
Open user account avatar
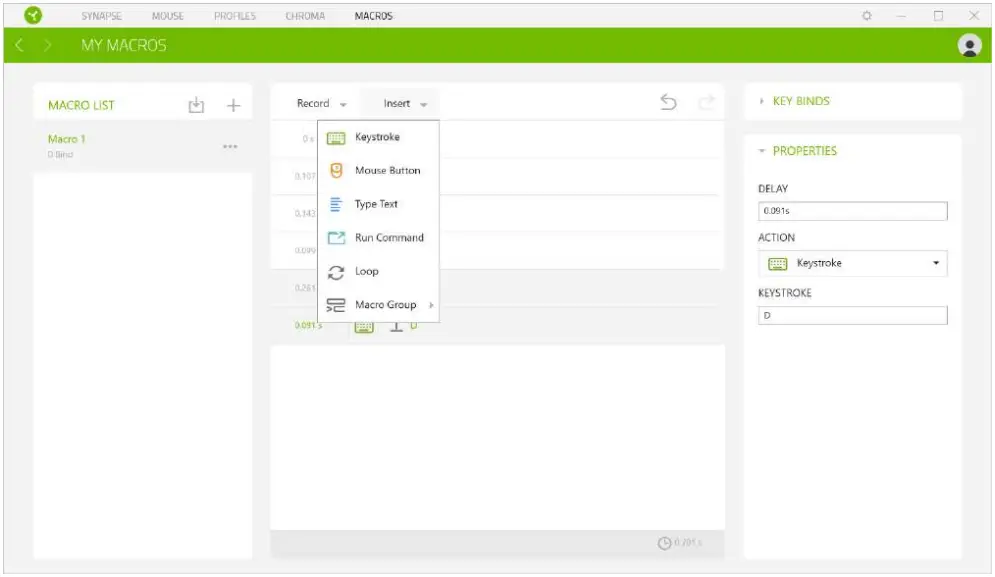click(969, 45)
